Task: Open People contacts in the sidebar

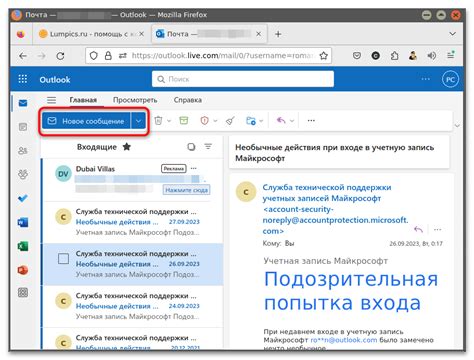Action: pos(23,151)
